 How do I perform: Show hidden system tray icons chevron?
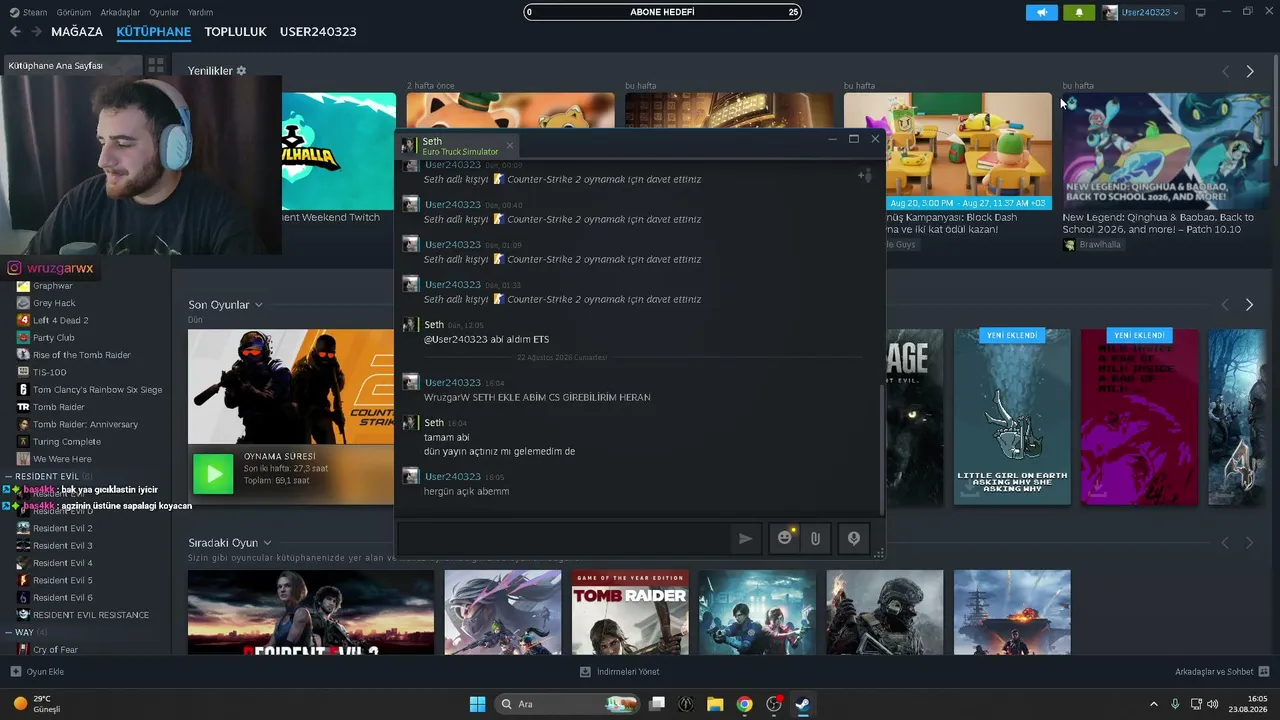click(x=1153, y=704)
